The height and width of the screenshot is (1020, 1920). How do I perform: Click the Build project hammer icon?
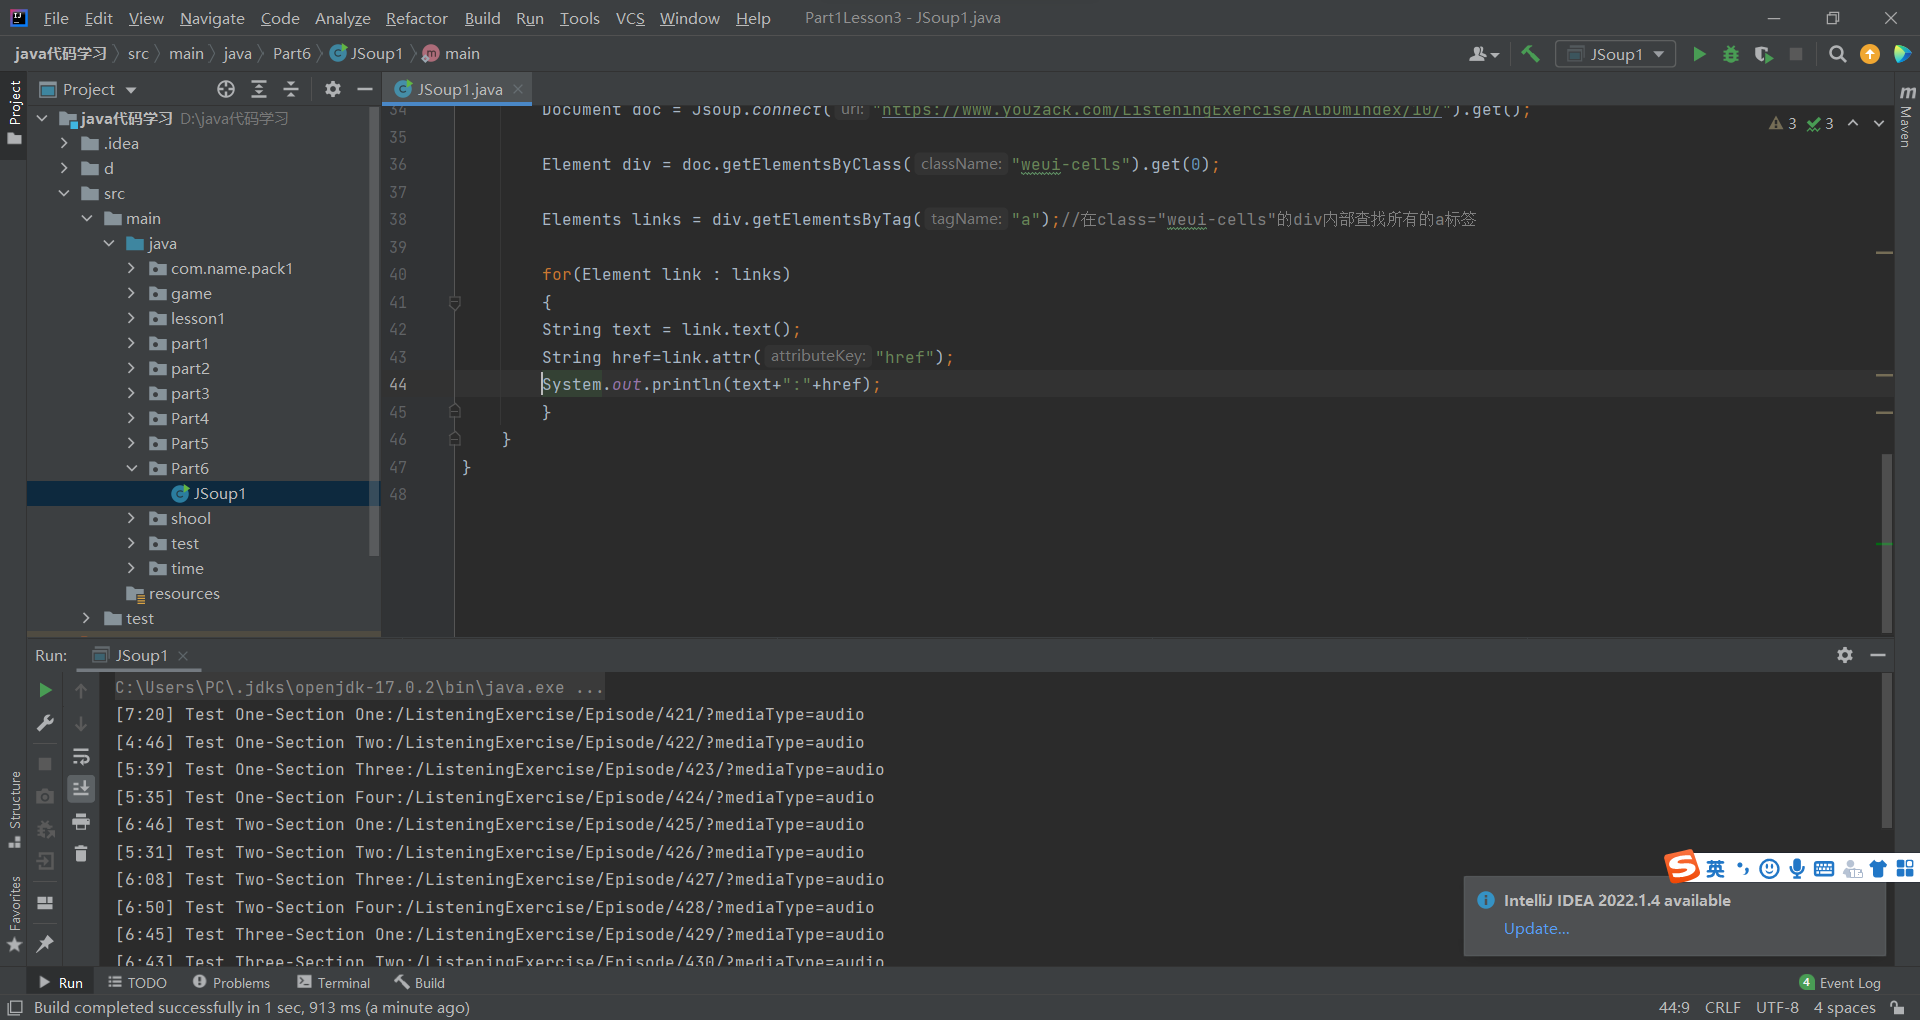1530,54
